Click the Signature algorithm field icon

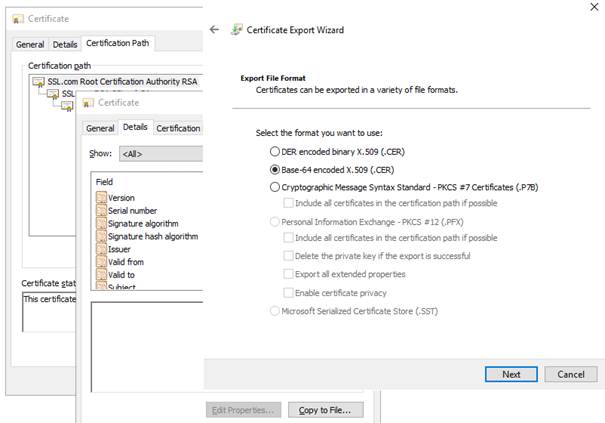(x=101, y=224)
